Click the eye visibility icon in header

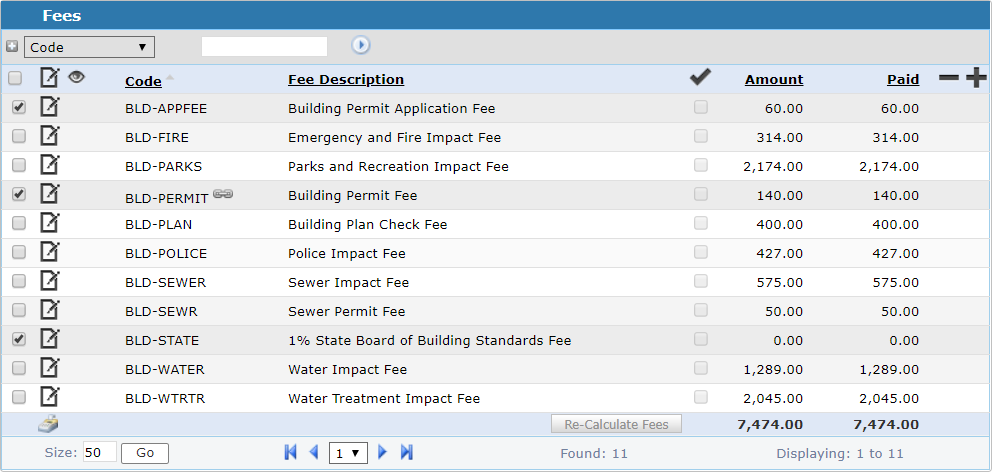[76, 77]
